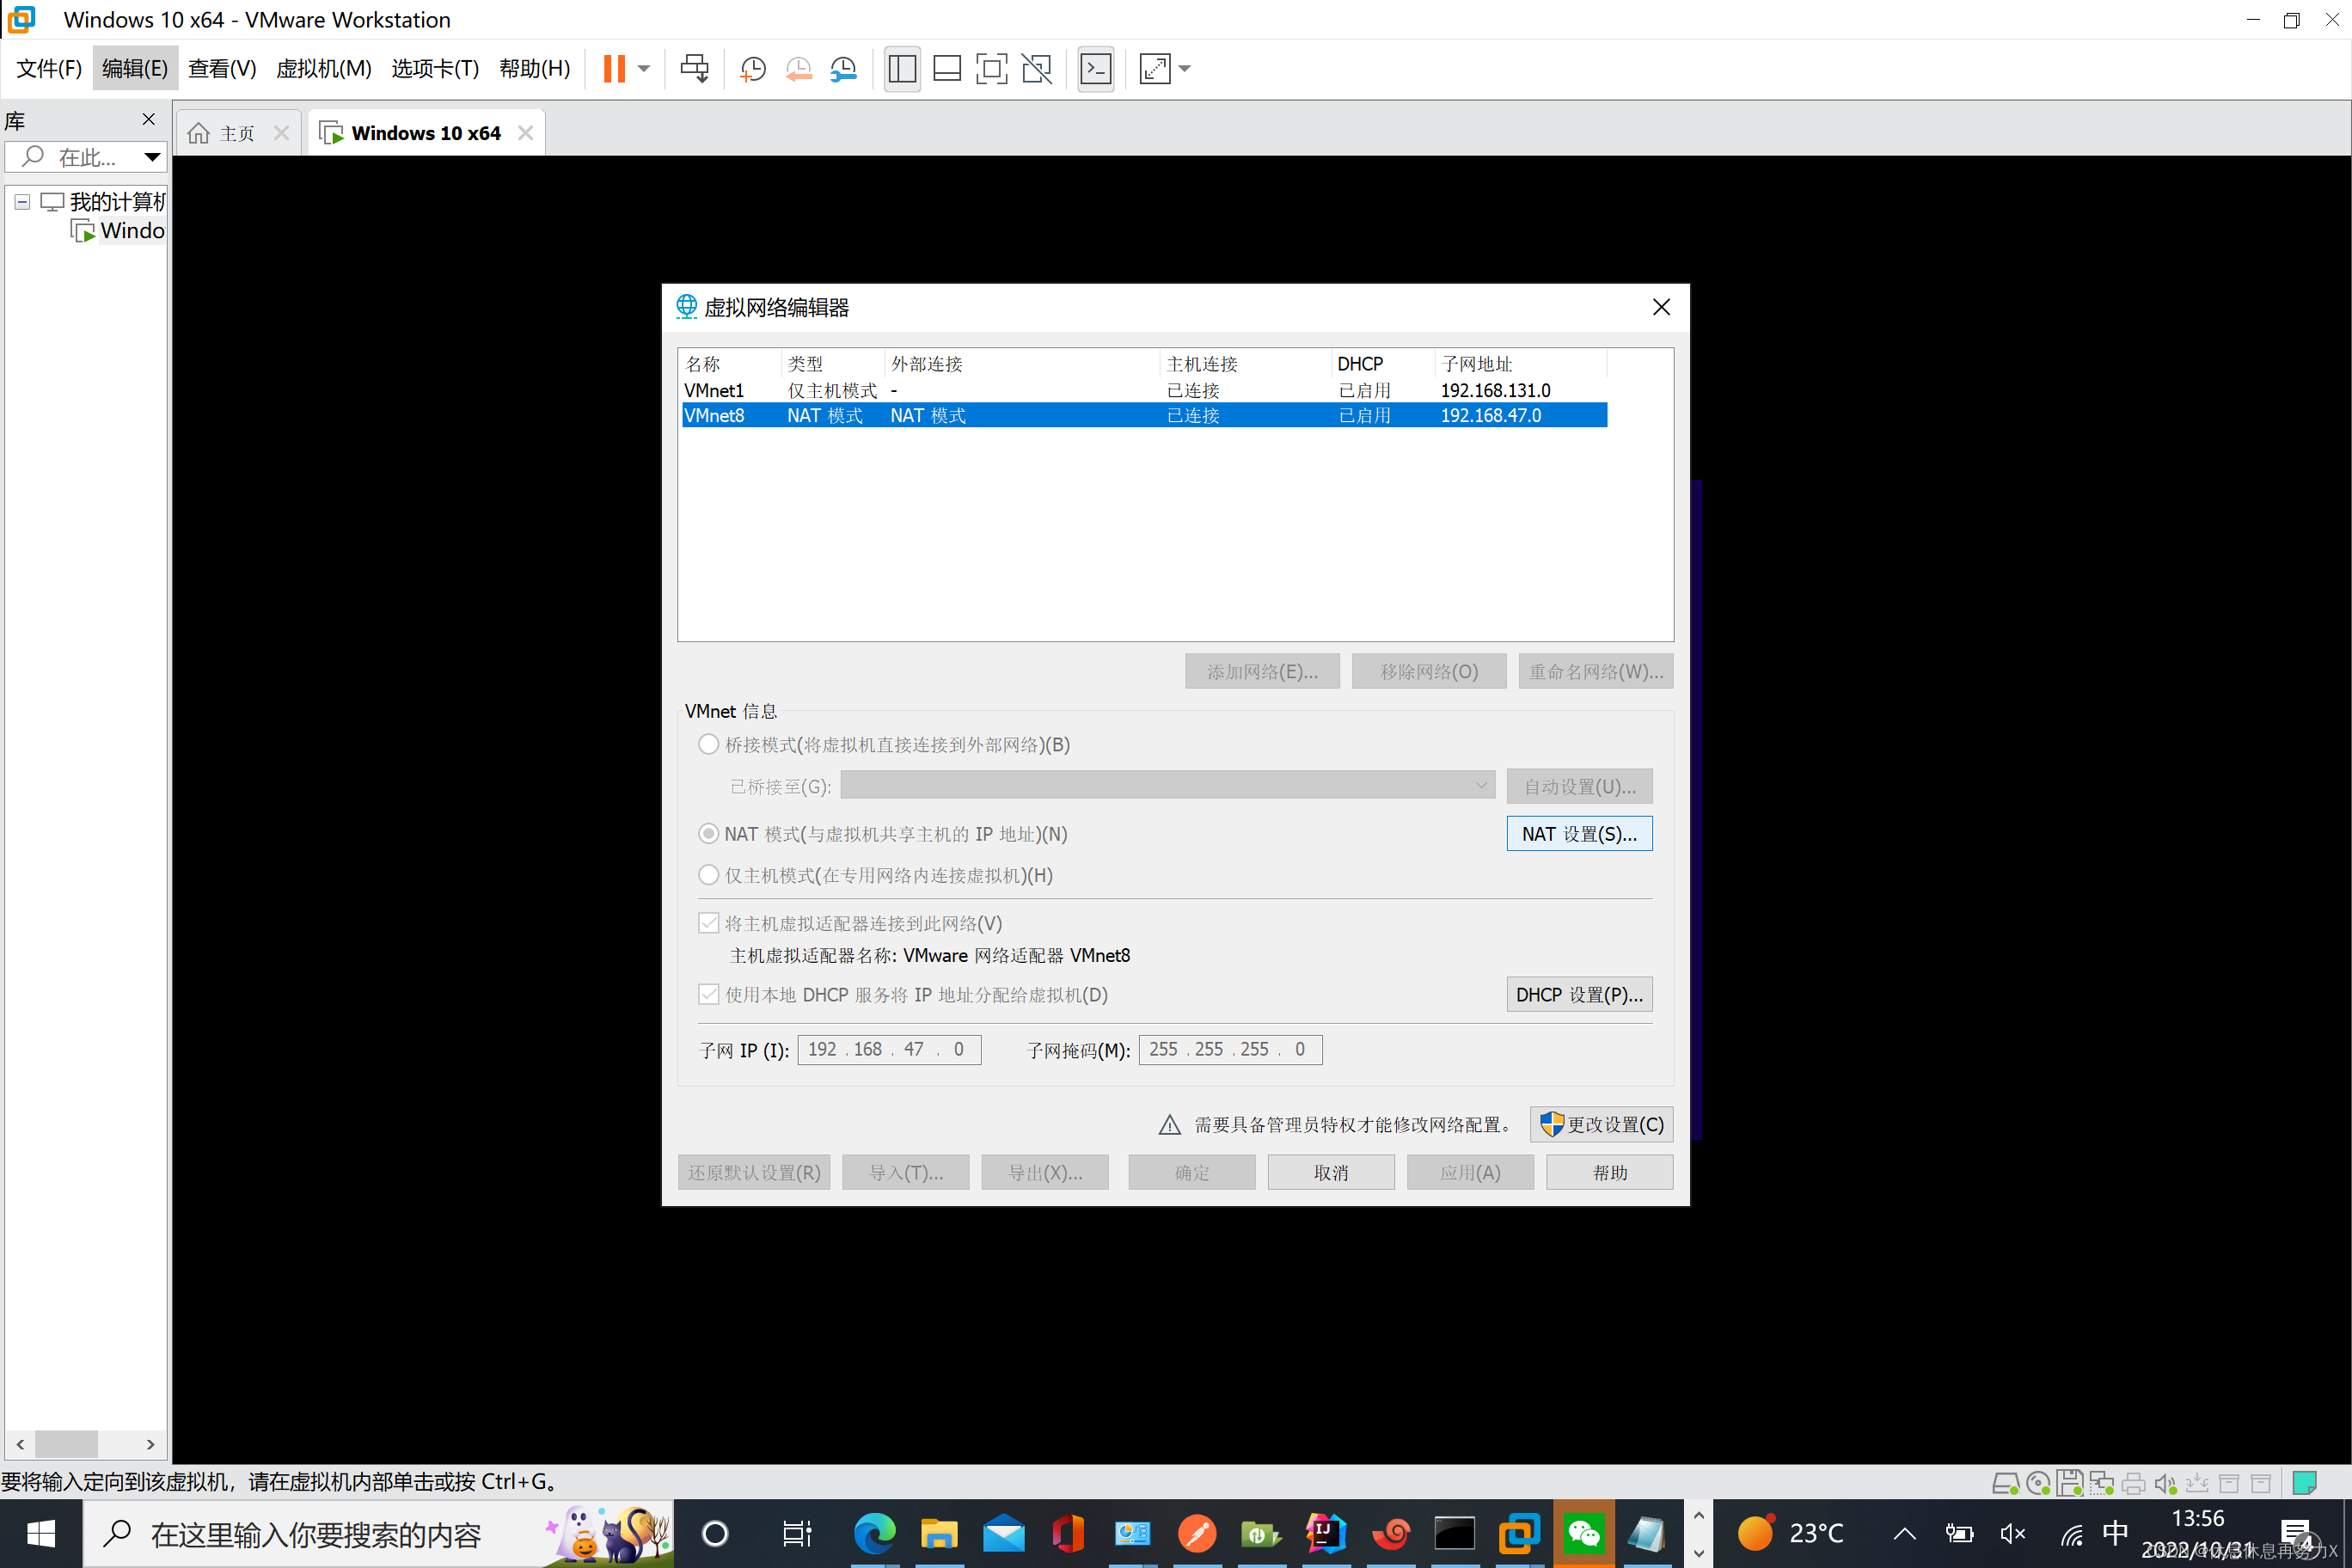Viewport: 2352px width, 1568px height.
Task: Click the 子网掩码 input field
Action: point(1230,1050)
